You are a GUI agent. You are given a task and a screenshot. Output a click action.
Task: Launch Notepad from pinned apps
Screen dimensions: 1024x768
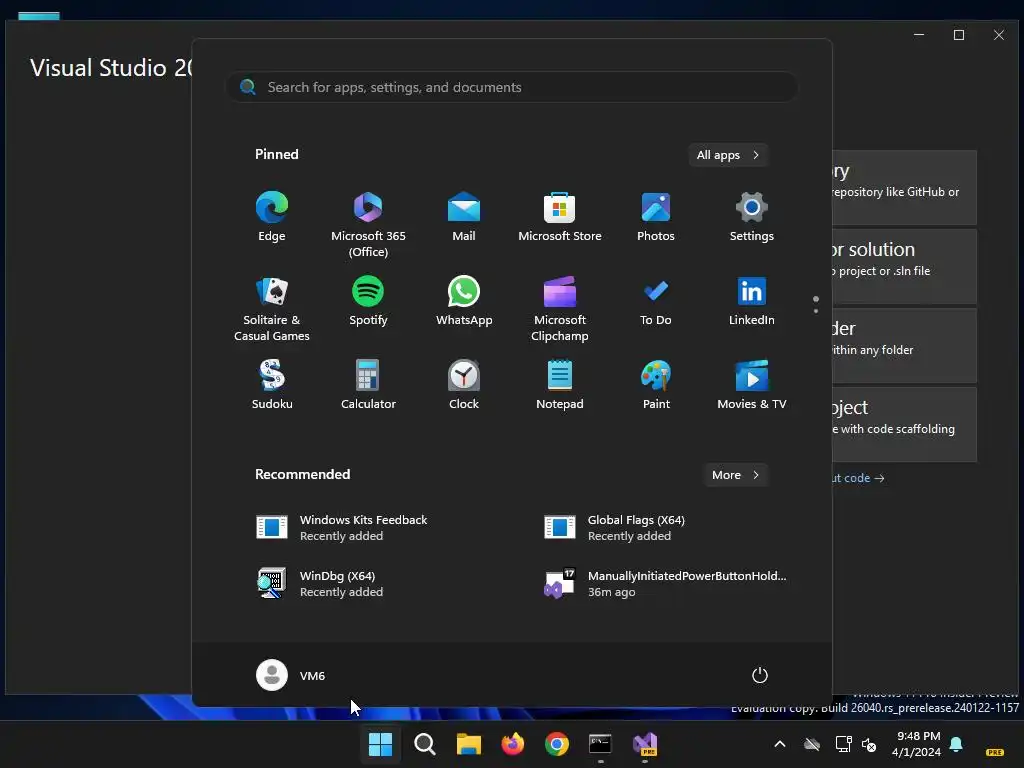560,385
